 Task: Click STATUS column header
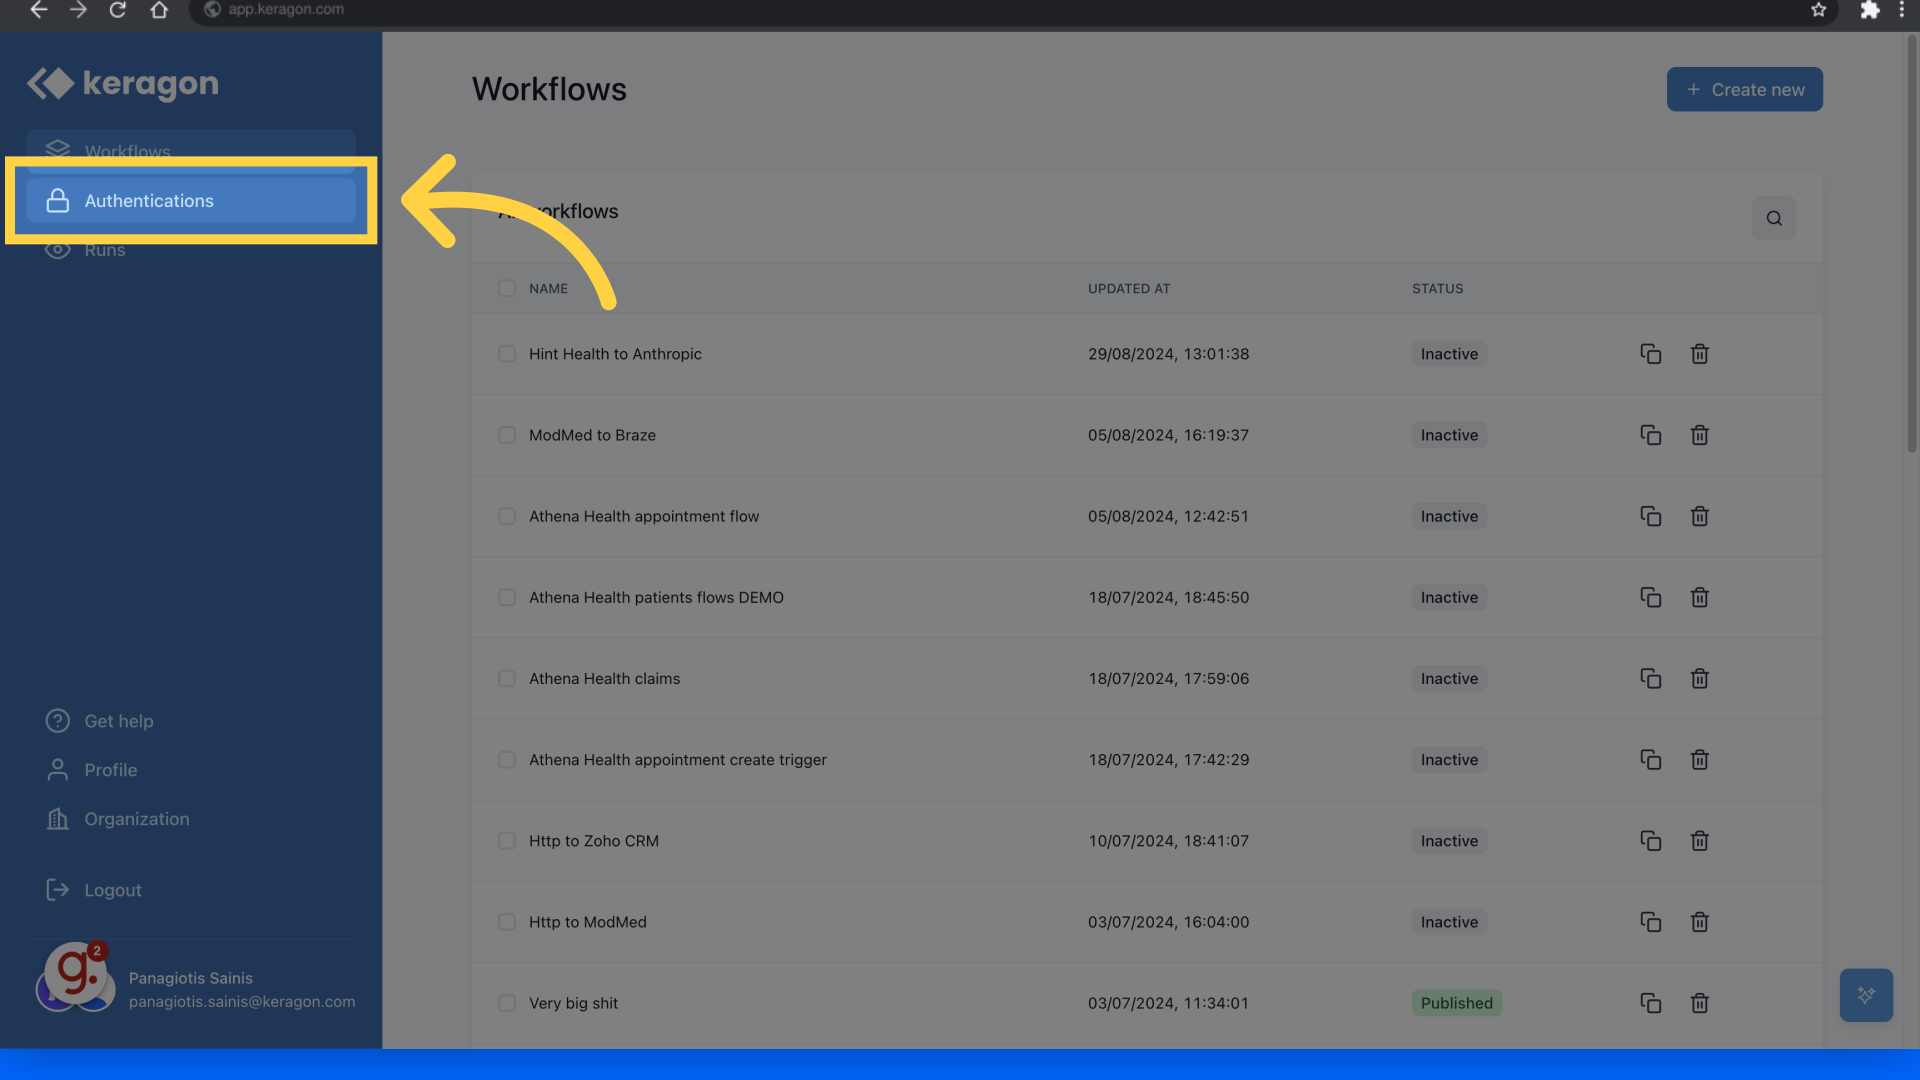click(1437, 289)
